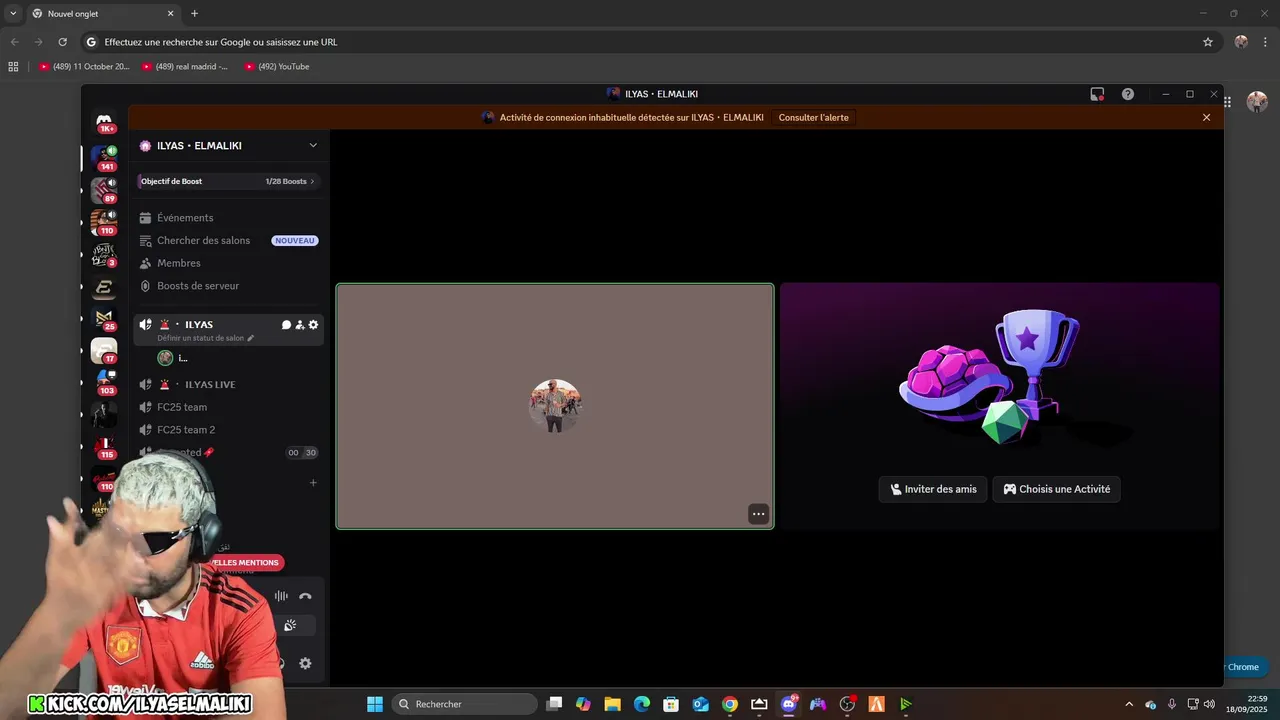Open noise suppression waveform icon
The image size is (1280, 720).
[x=281, y=596]
